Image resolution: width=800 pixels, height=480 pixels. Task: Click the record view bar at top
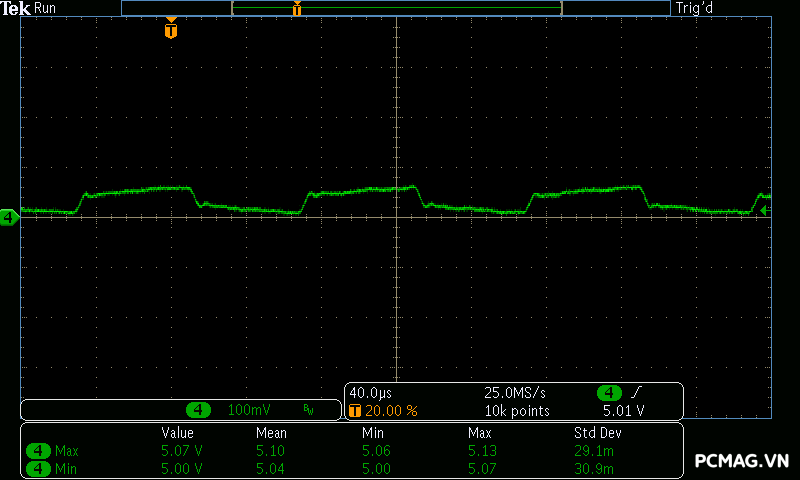(396, 8)
